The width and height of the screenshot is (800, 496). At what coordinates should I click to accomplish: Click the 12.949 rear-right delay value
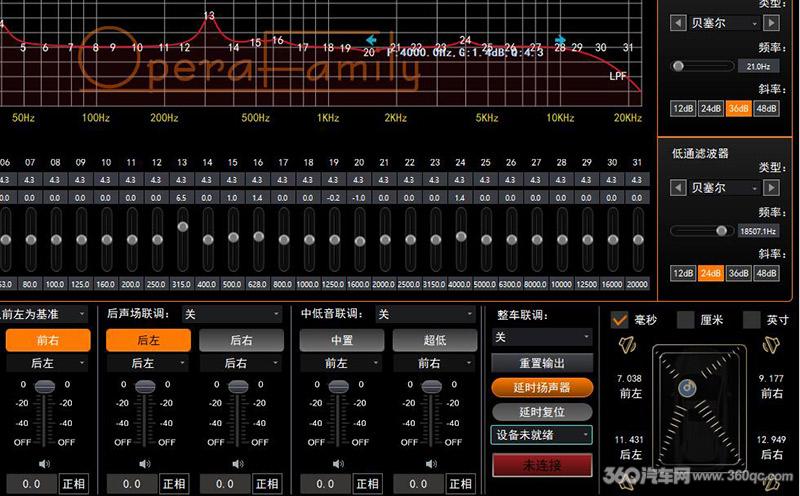click(771, 439)
